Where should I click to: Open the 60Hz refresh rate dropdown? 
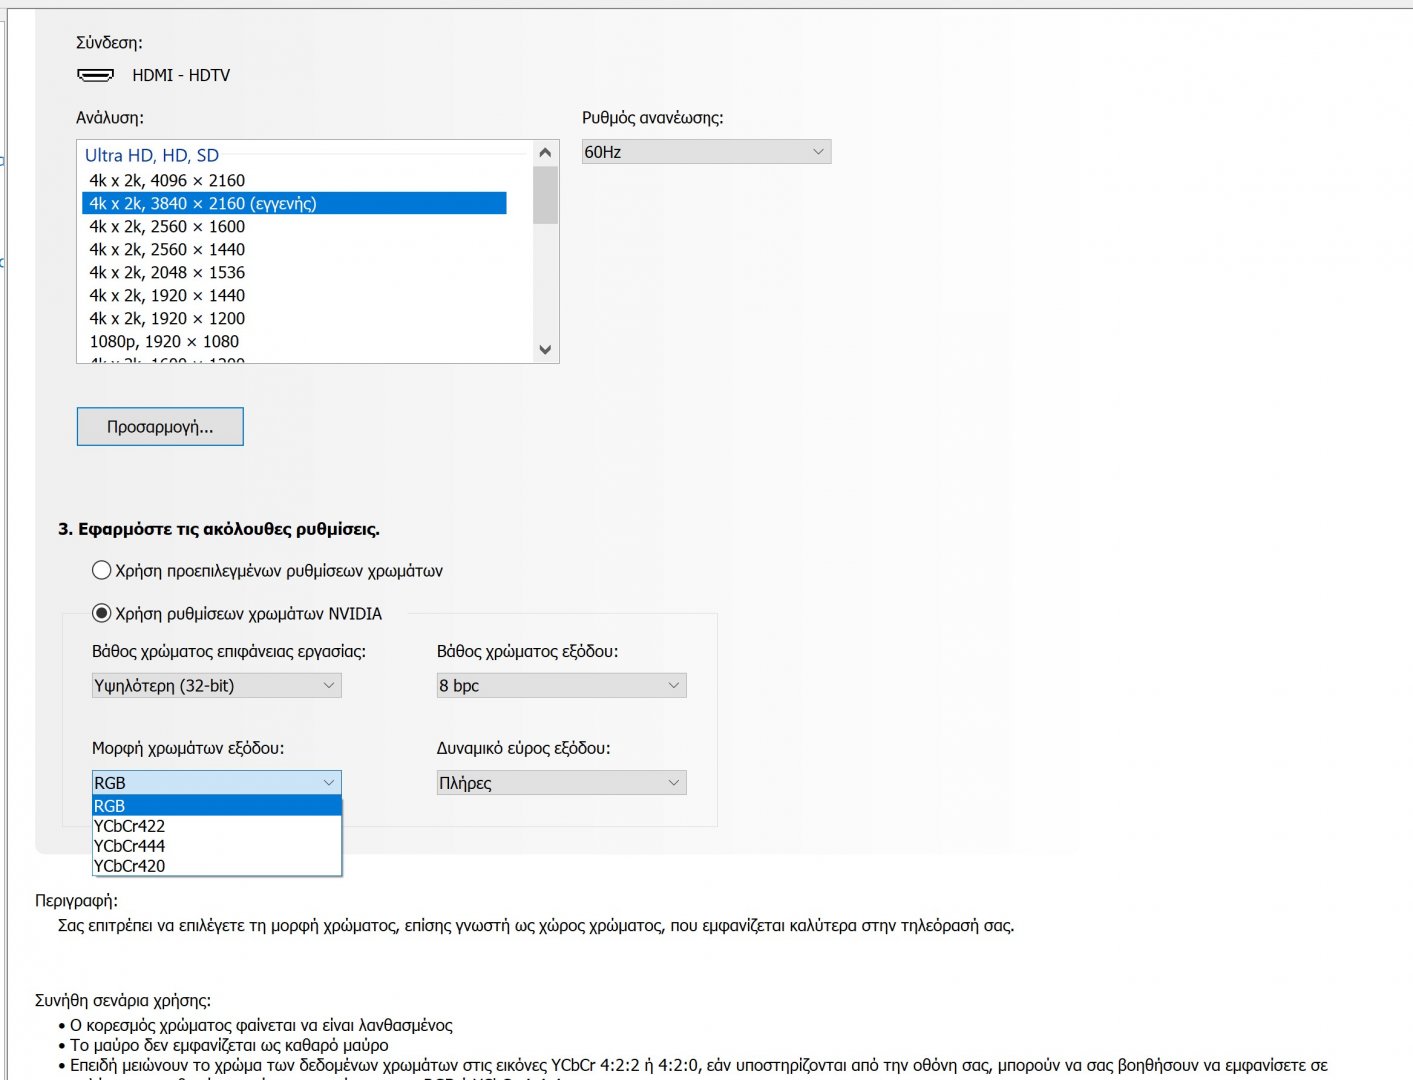point(706,152)
